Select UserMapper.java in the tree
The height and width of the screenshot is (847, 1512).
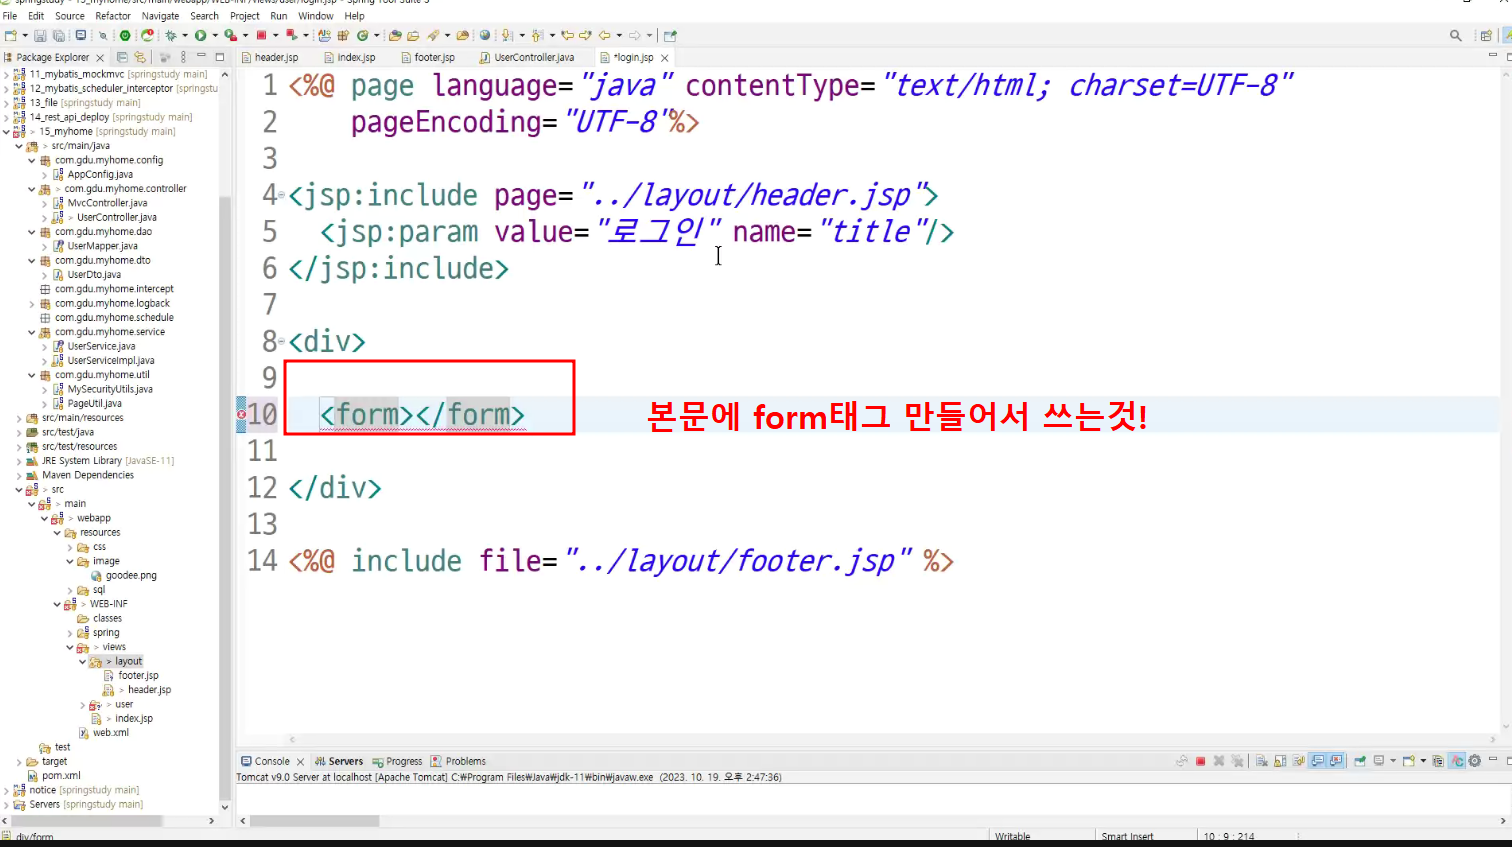tap(102, 246)
